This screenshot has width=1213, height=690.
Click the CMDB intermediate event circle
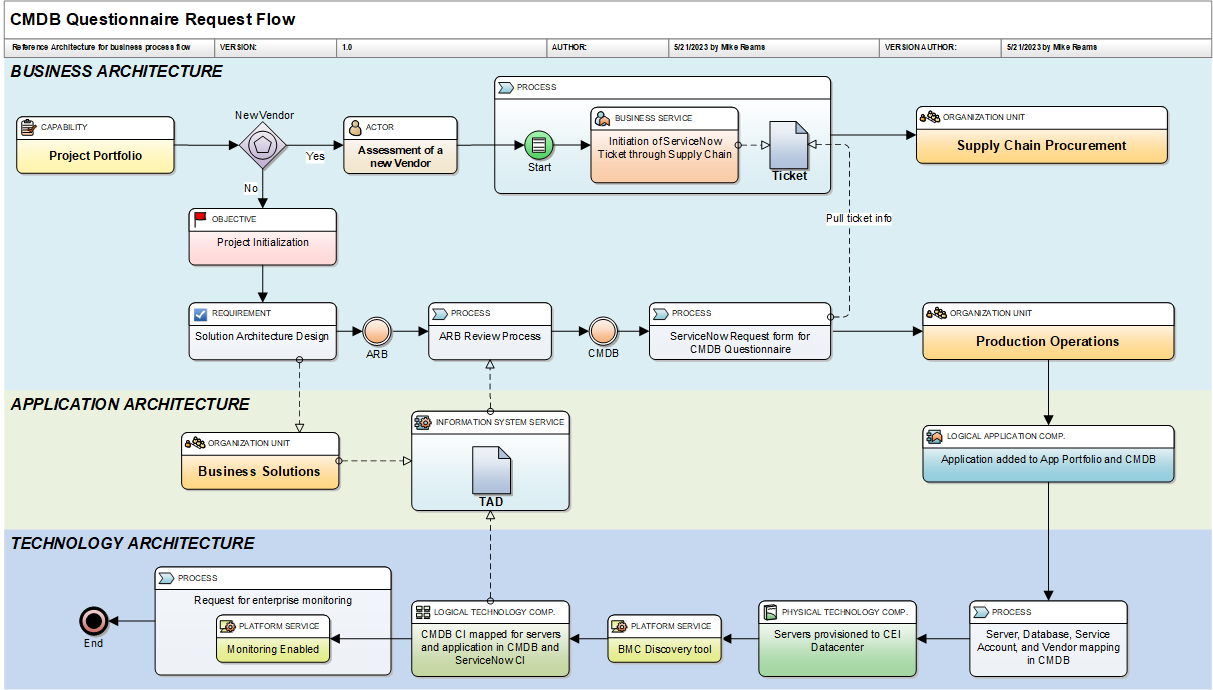(603, 331)
